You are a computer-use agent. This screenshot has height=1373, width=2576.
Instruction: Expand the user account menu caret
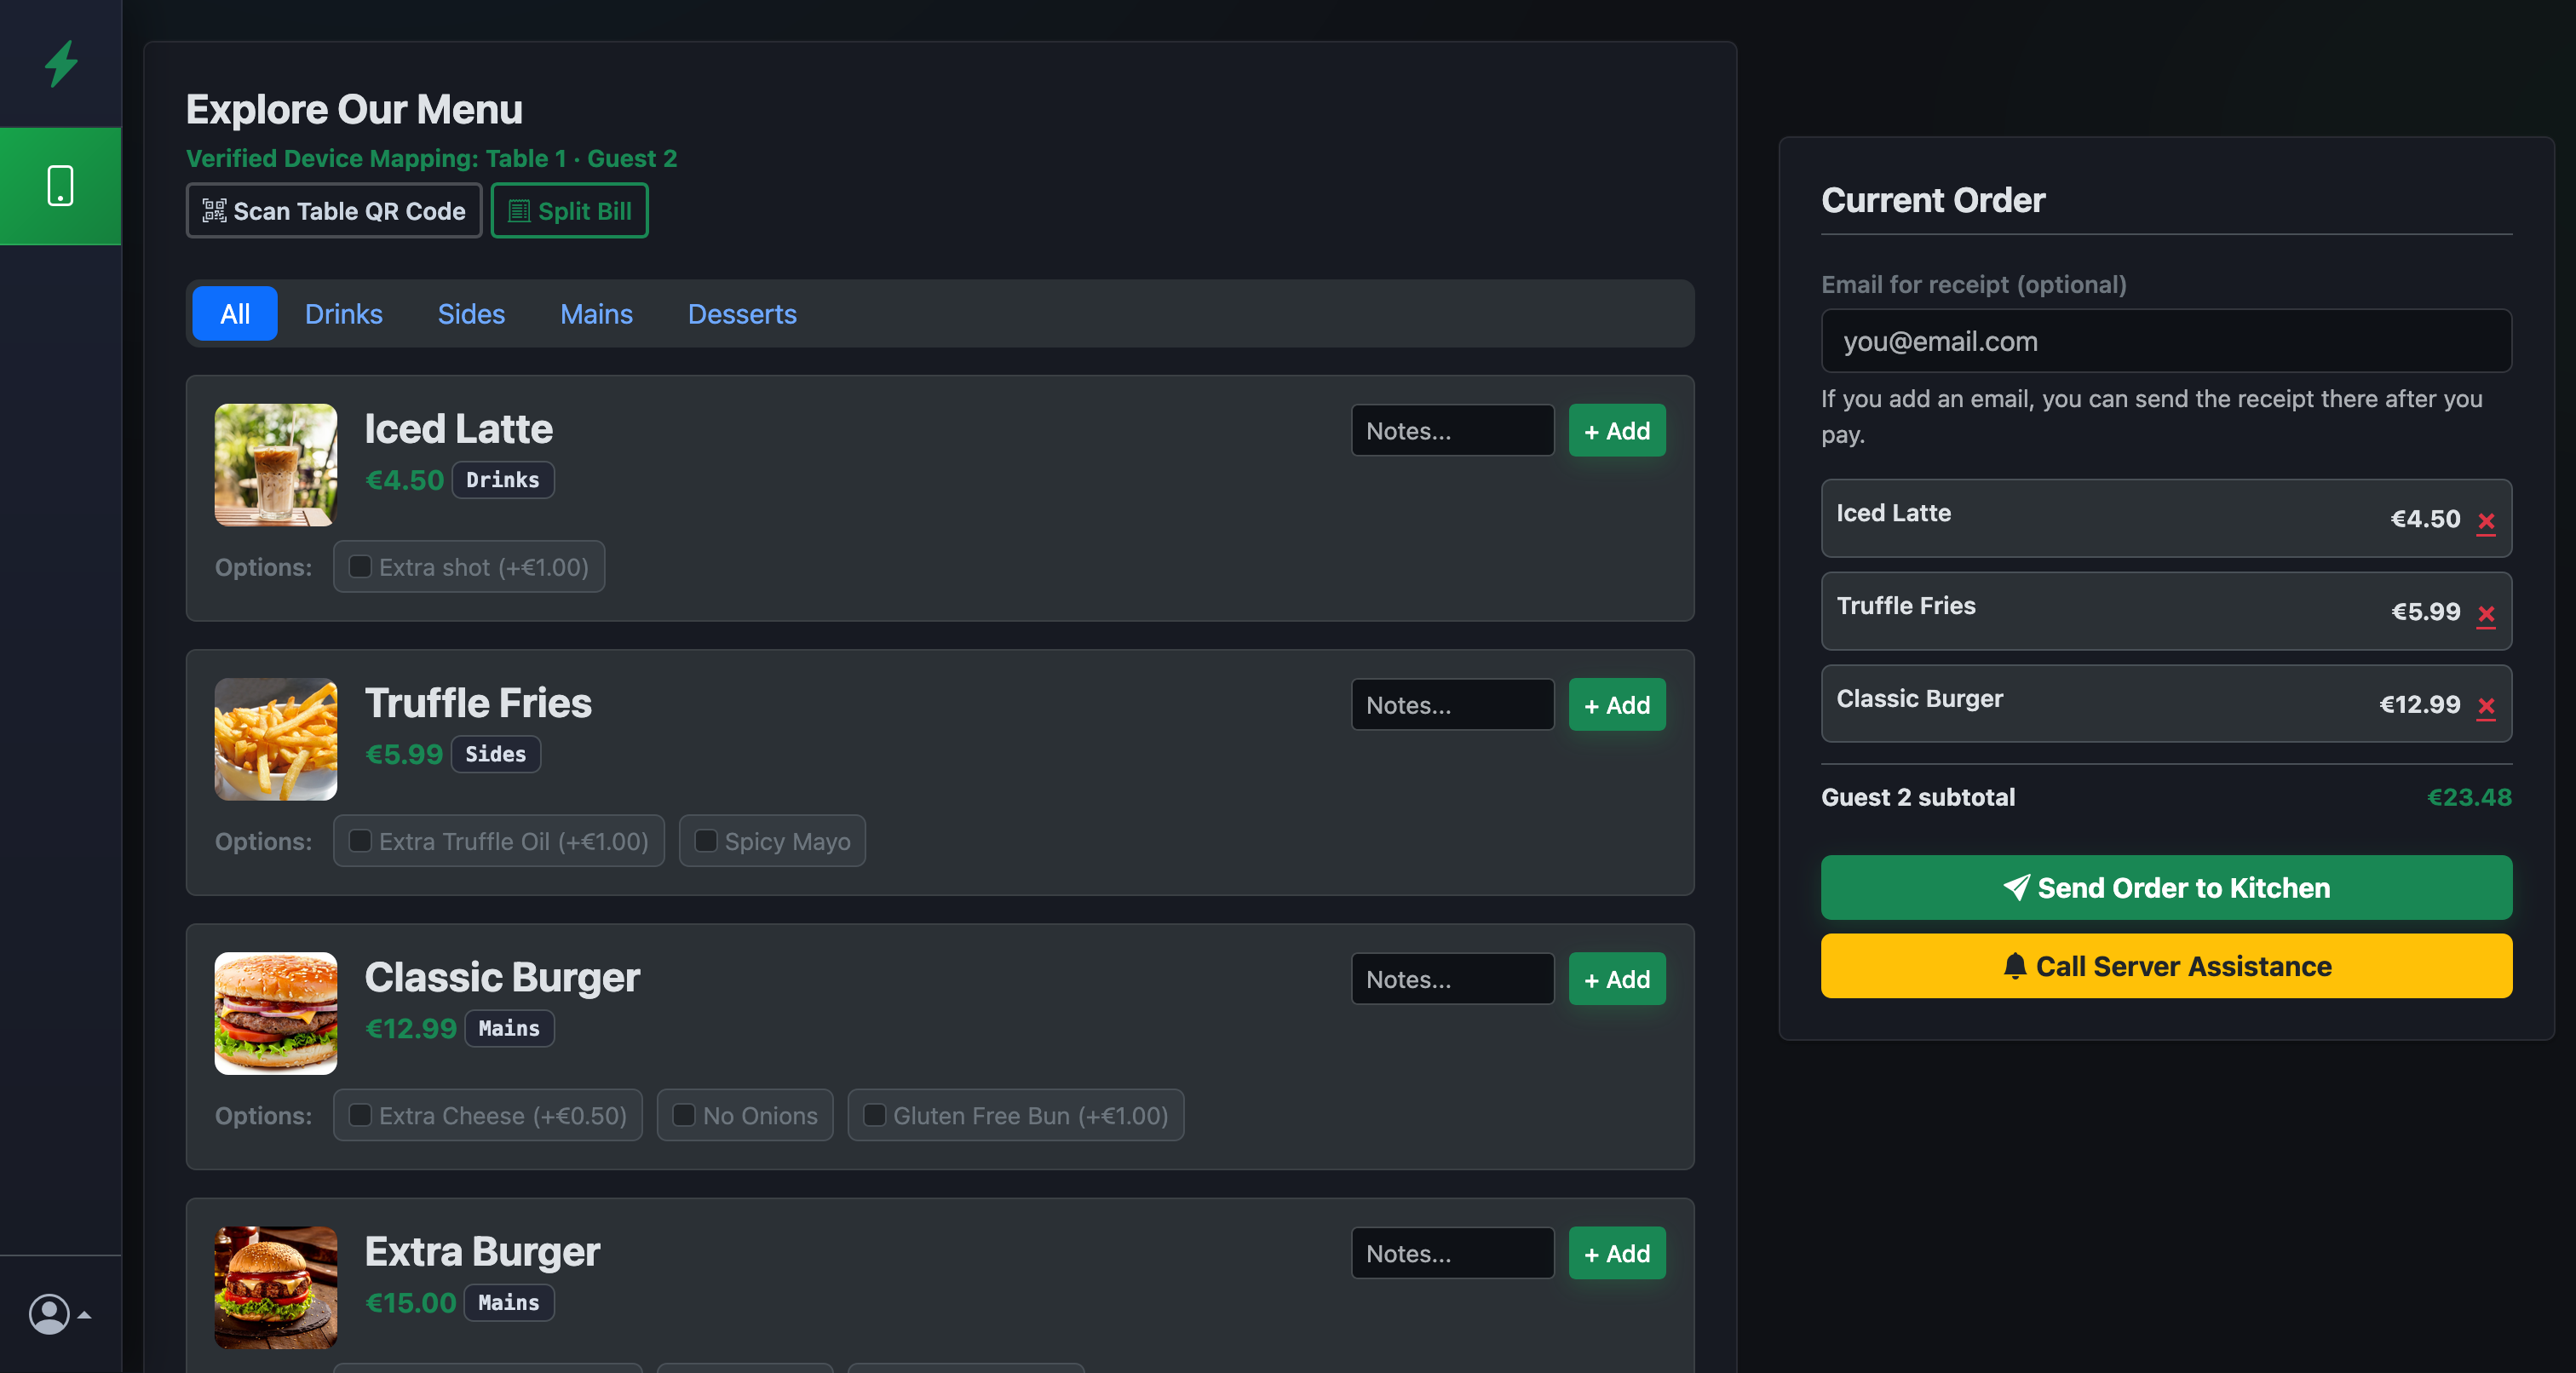point(85,1315)
